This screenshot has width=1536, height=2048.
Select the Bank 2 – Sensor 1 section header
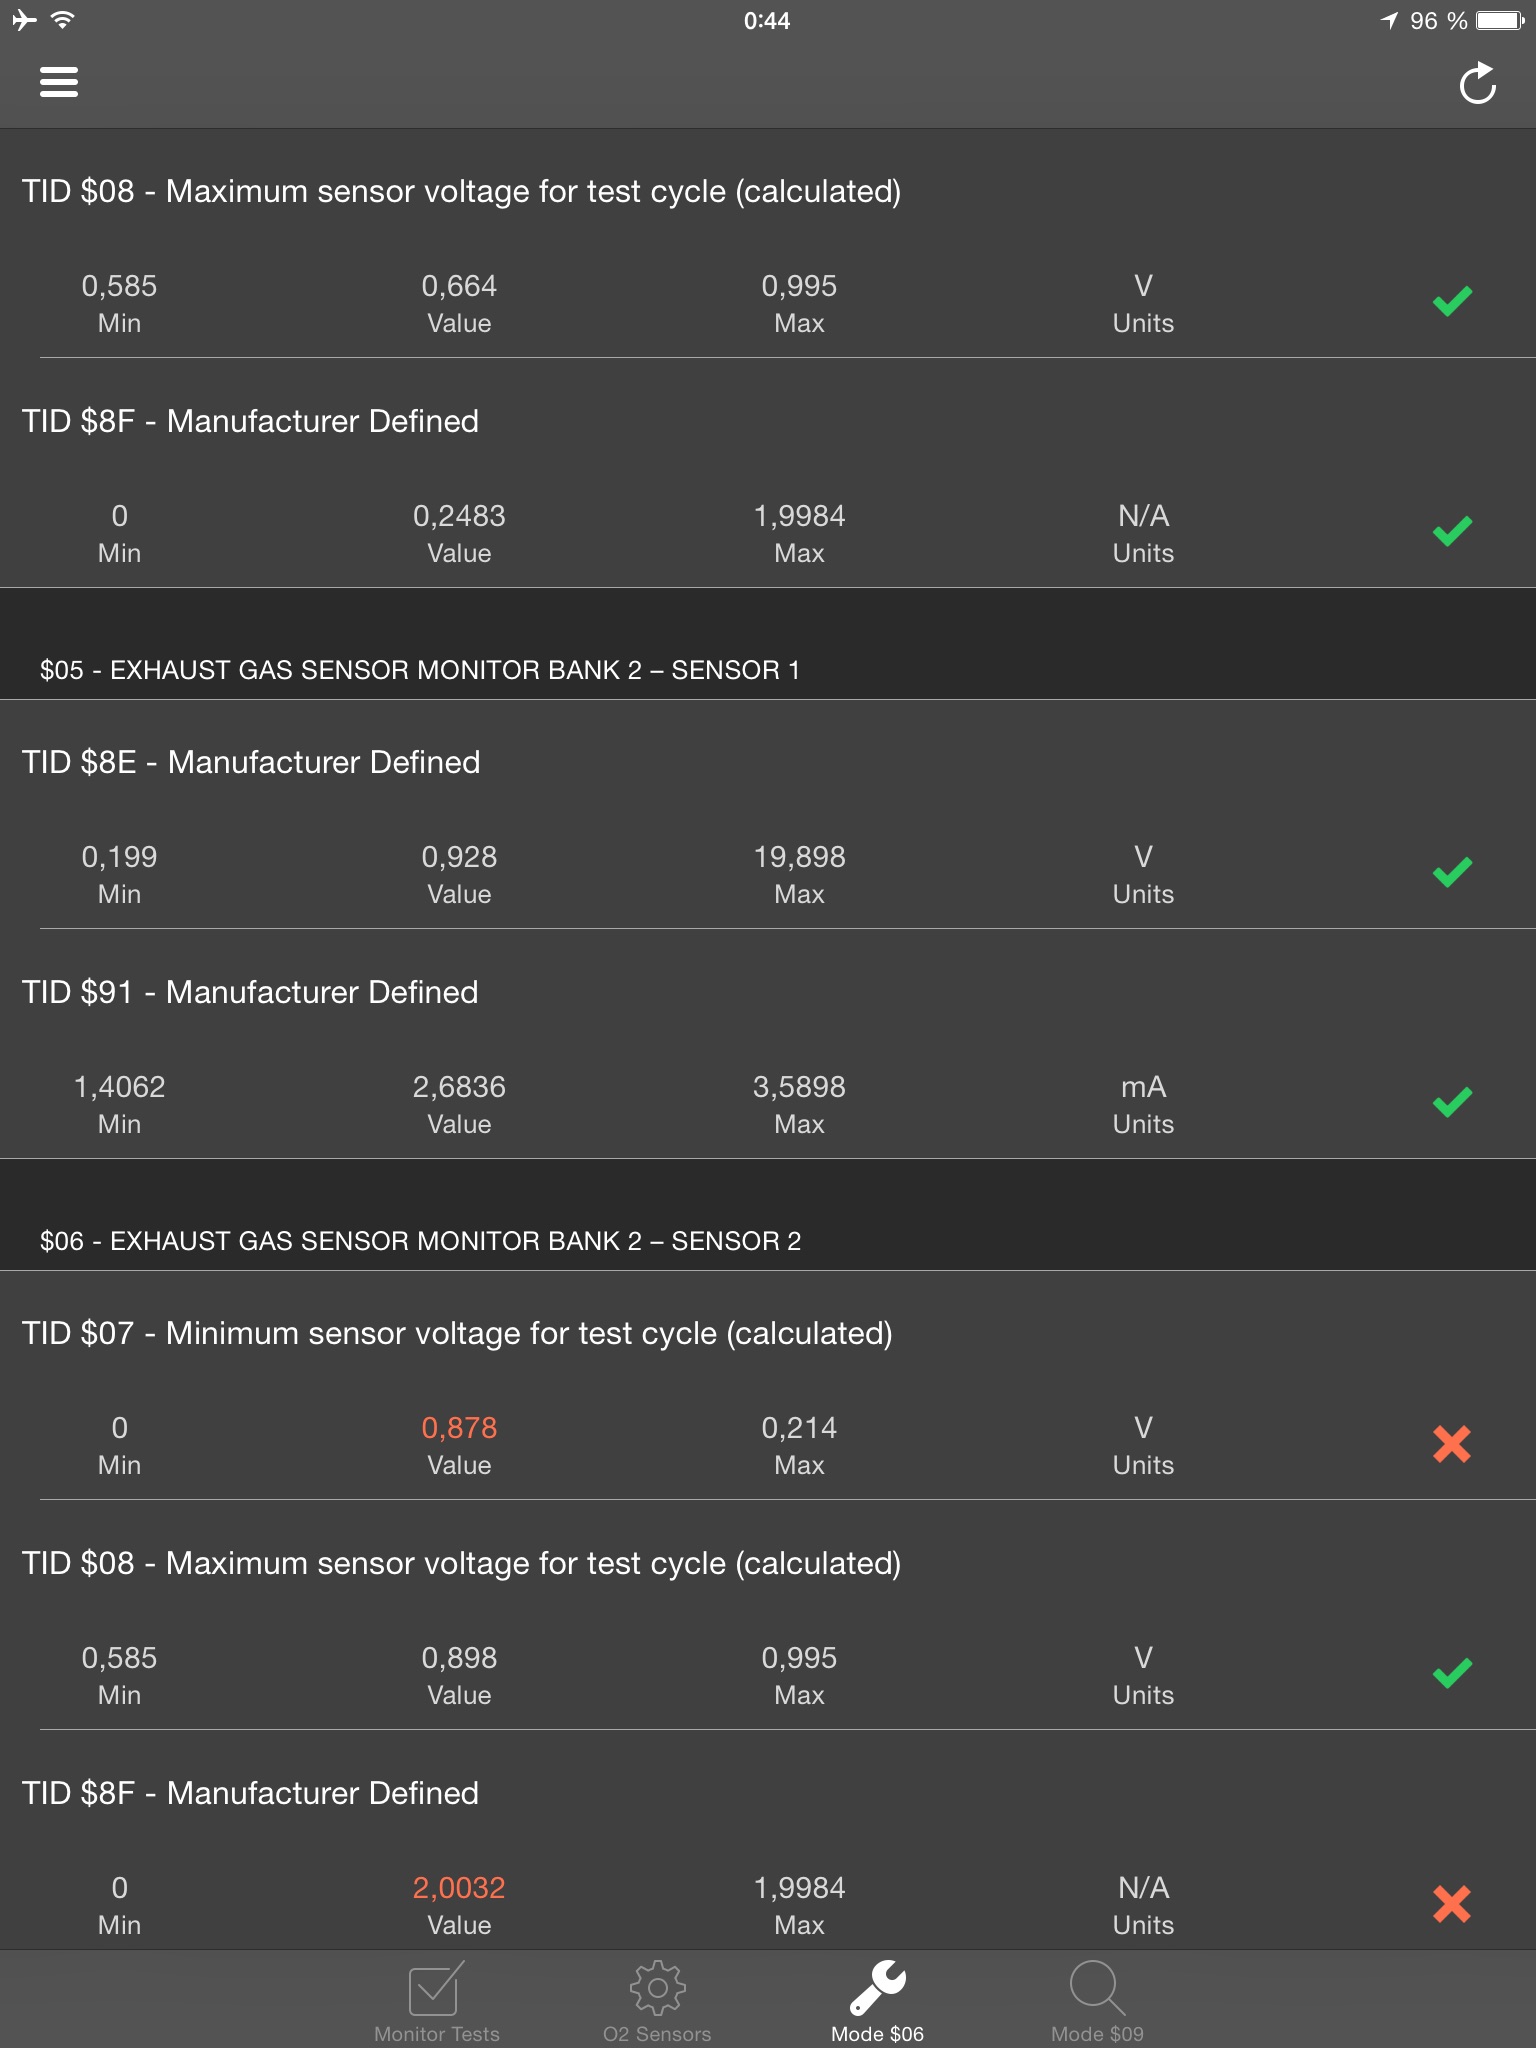[x=420, y=670]
